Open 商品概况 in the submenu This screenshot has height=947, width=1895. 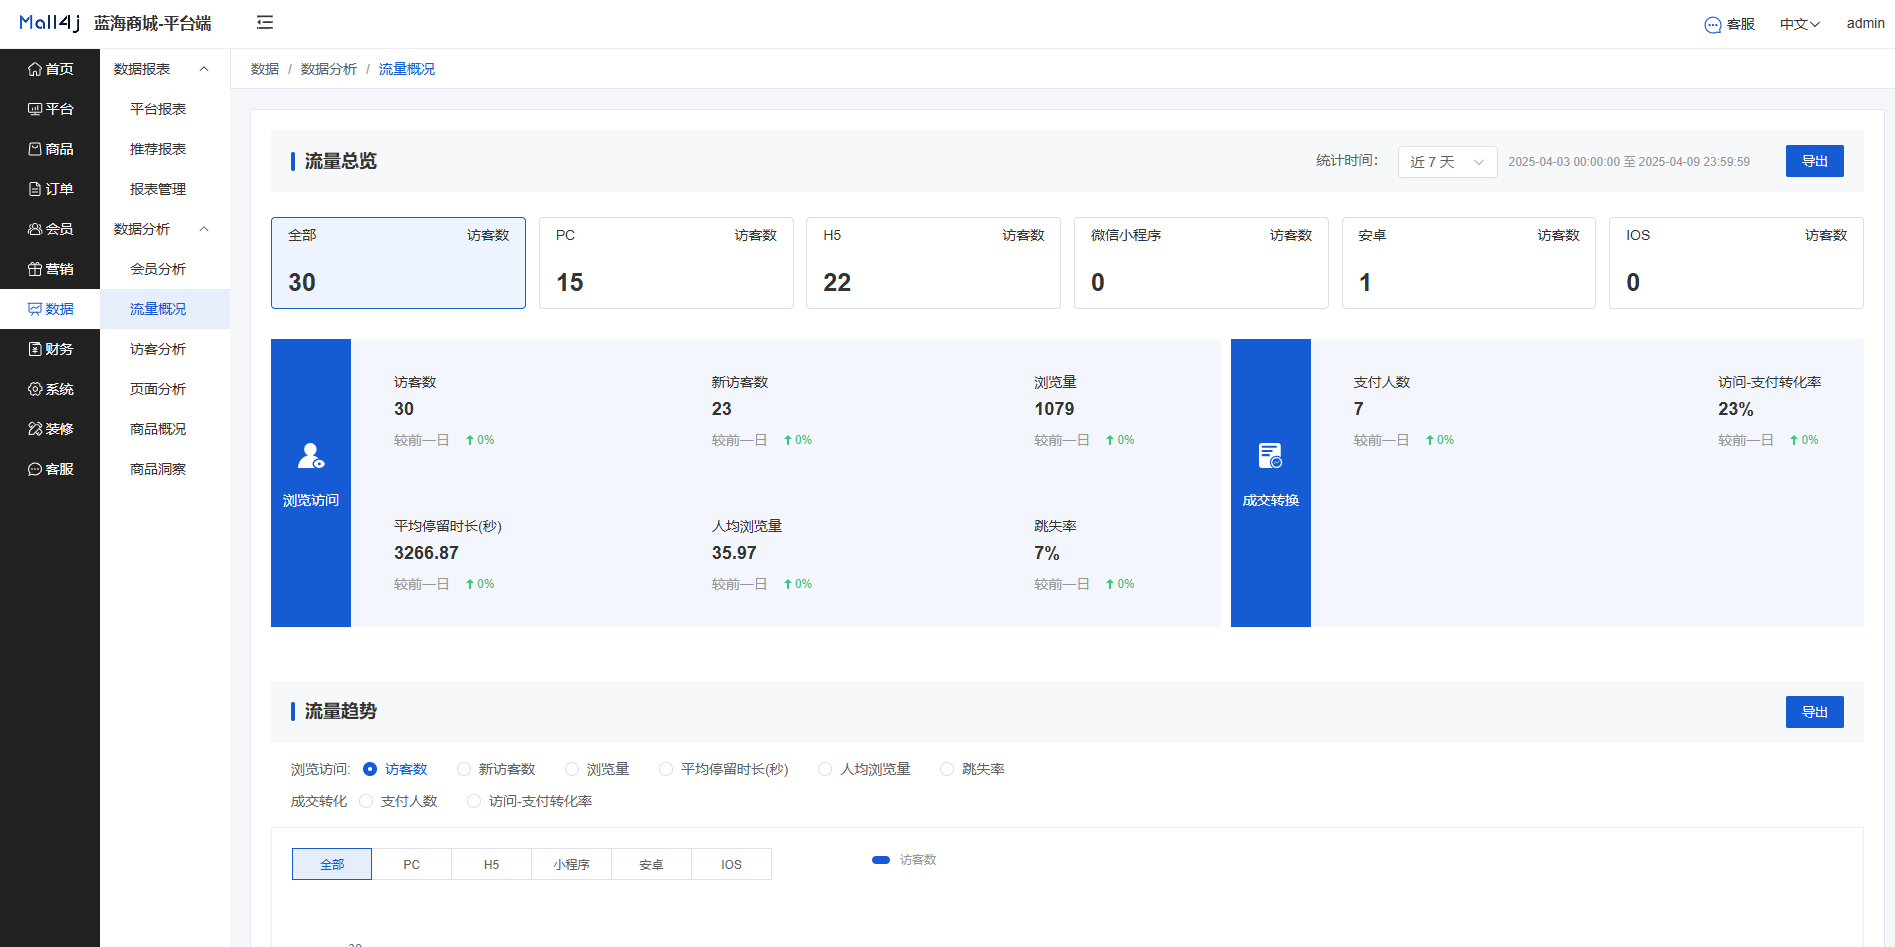[165, 429]
